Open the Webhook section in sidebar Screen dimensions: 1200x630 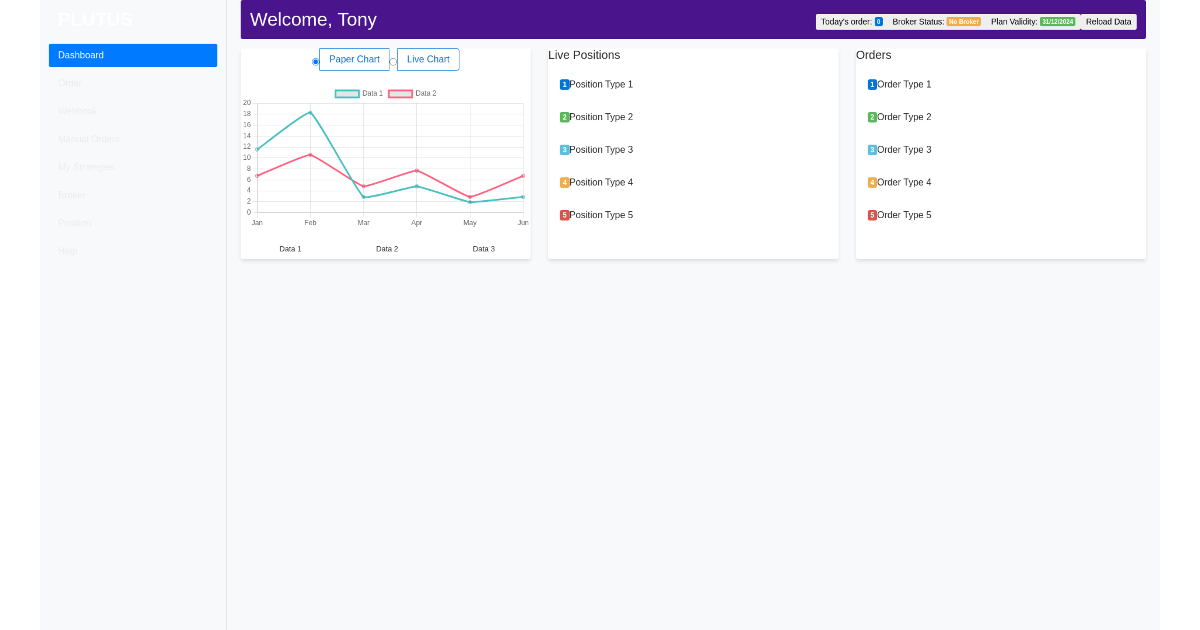76,111
